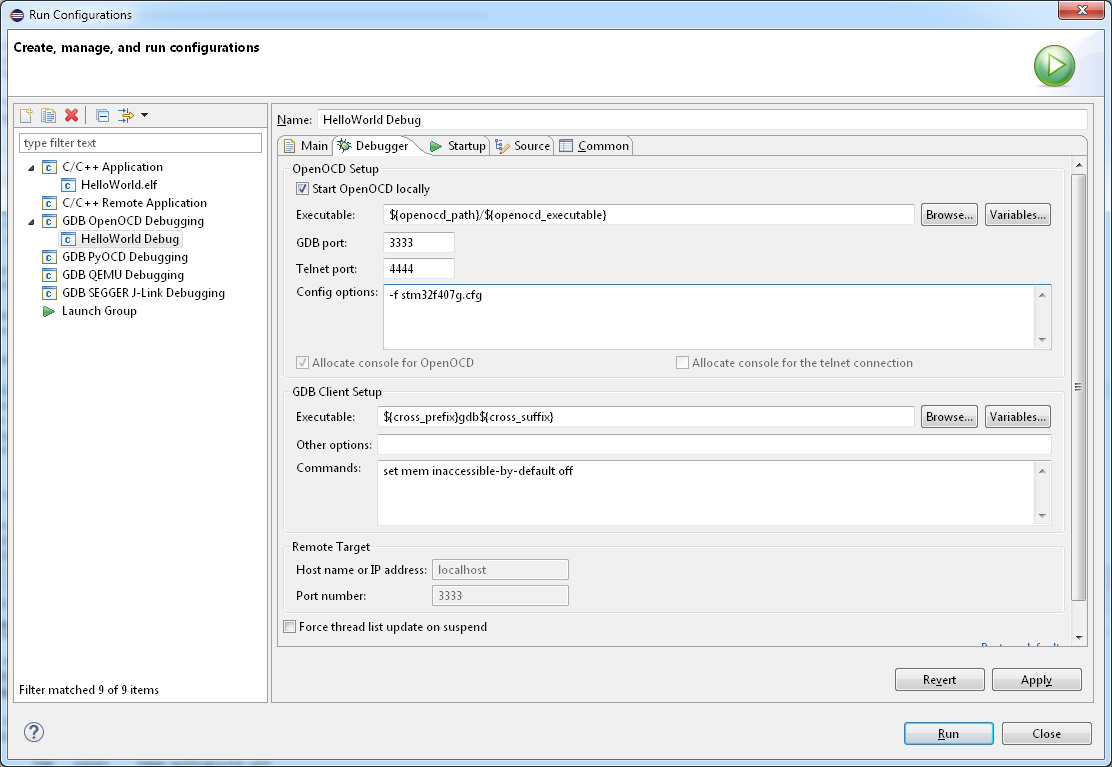The image size is (1112, 767).
Task: Click the Debugger panel vertical scrollbar
Action: [x=1078, y=385]
